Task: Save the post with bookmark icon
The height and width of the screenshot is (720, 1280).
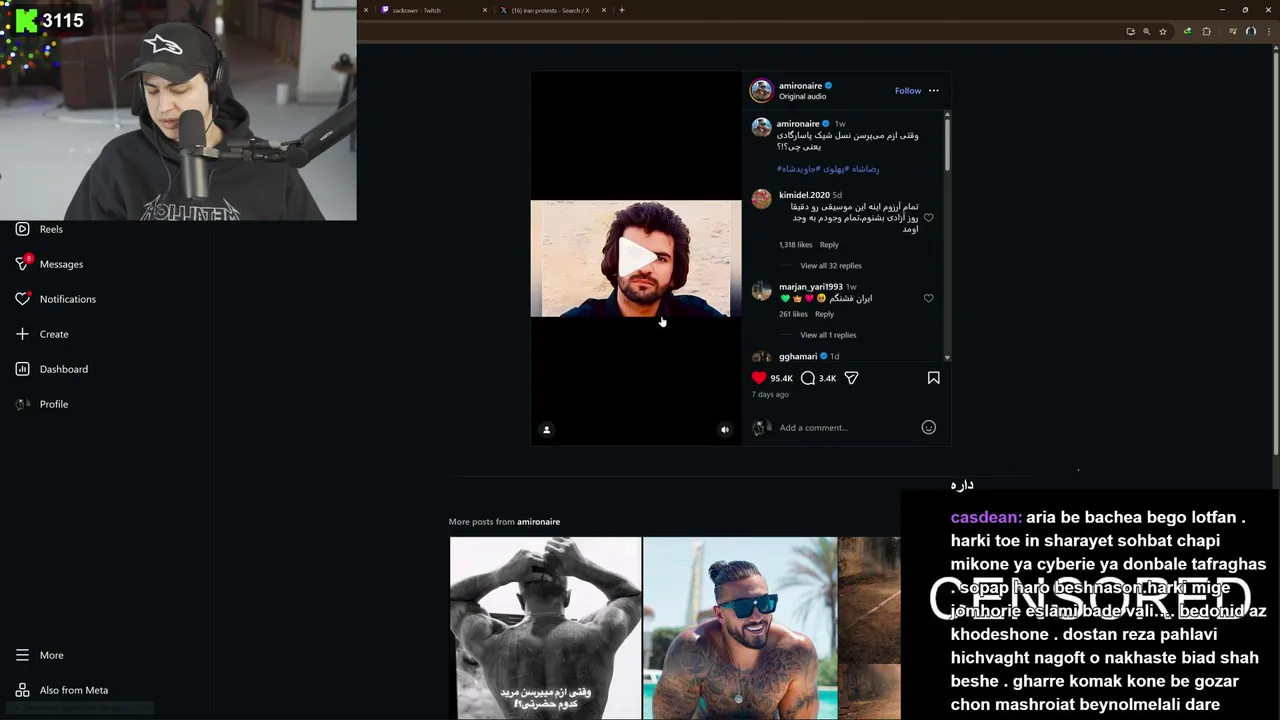Action: pos(933,378)
